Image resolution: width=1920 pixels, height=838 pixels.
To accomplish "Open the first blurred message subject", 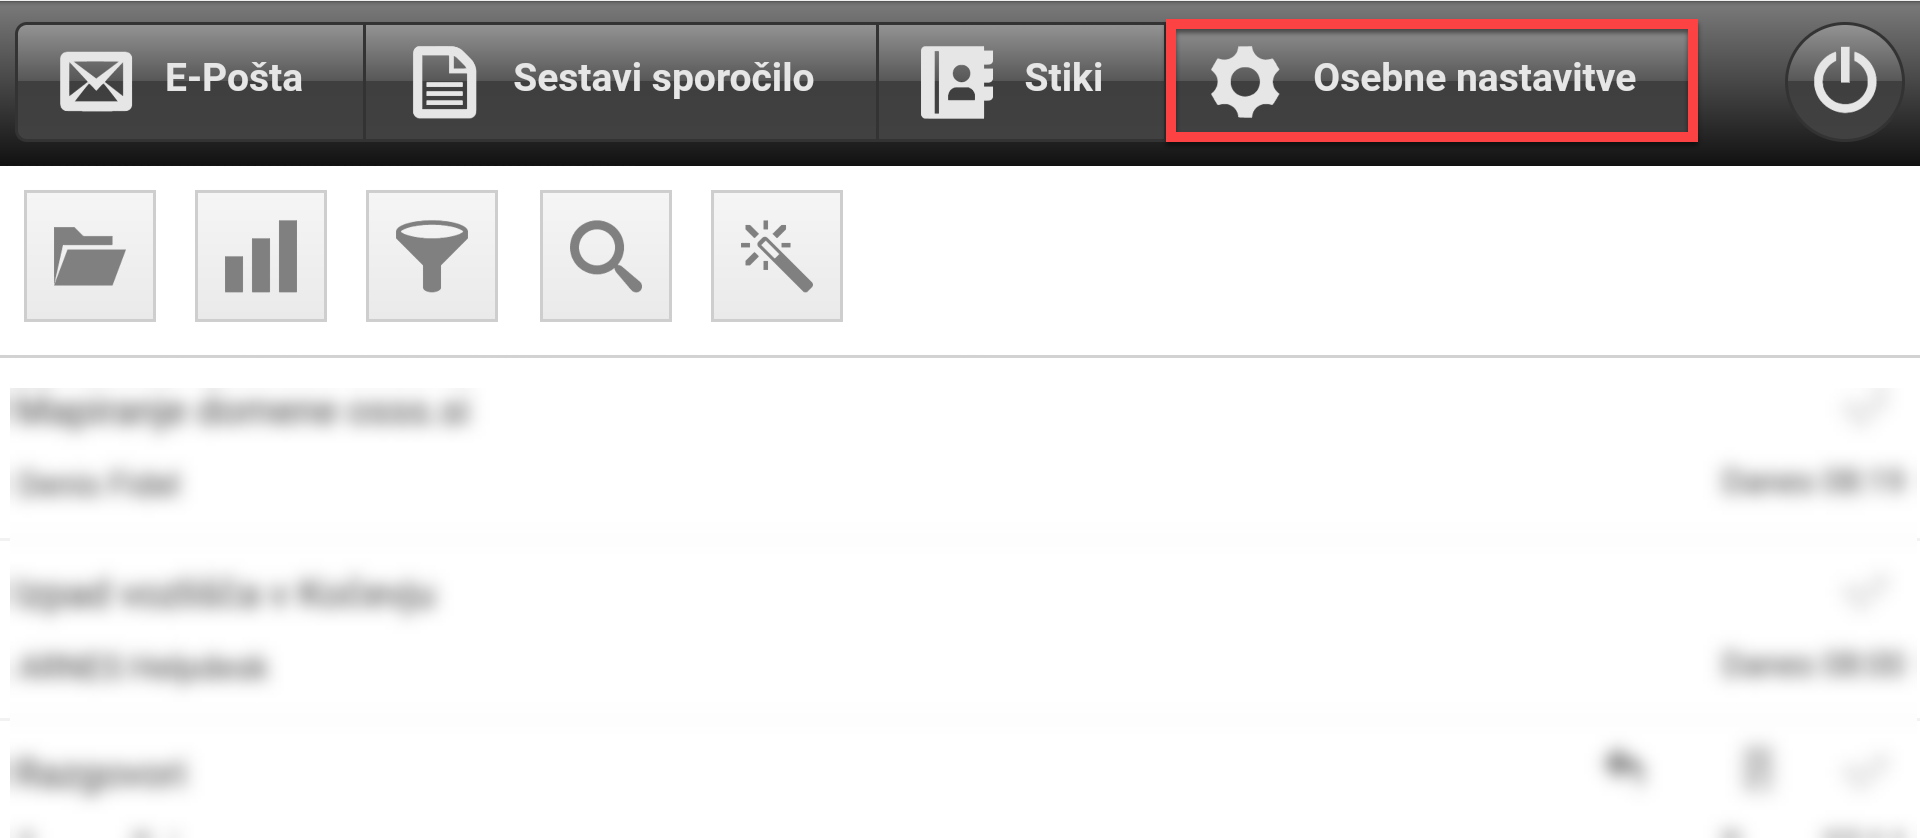I will 241,411.
